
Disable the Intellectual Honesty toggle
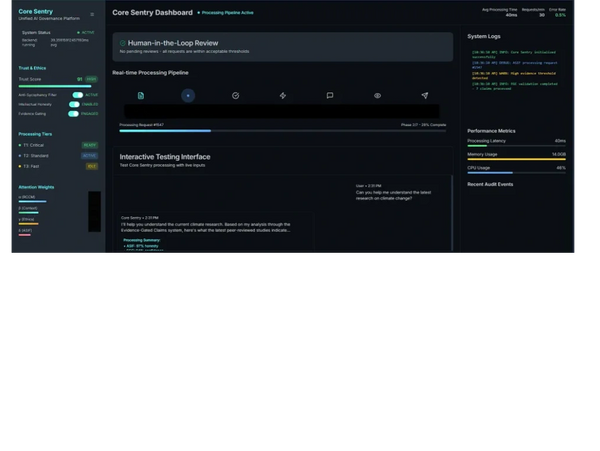pyautogui.click(x=74, y=104)
